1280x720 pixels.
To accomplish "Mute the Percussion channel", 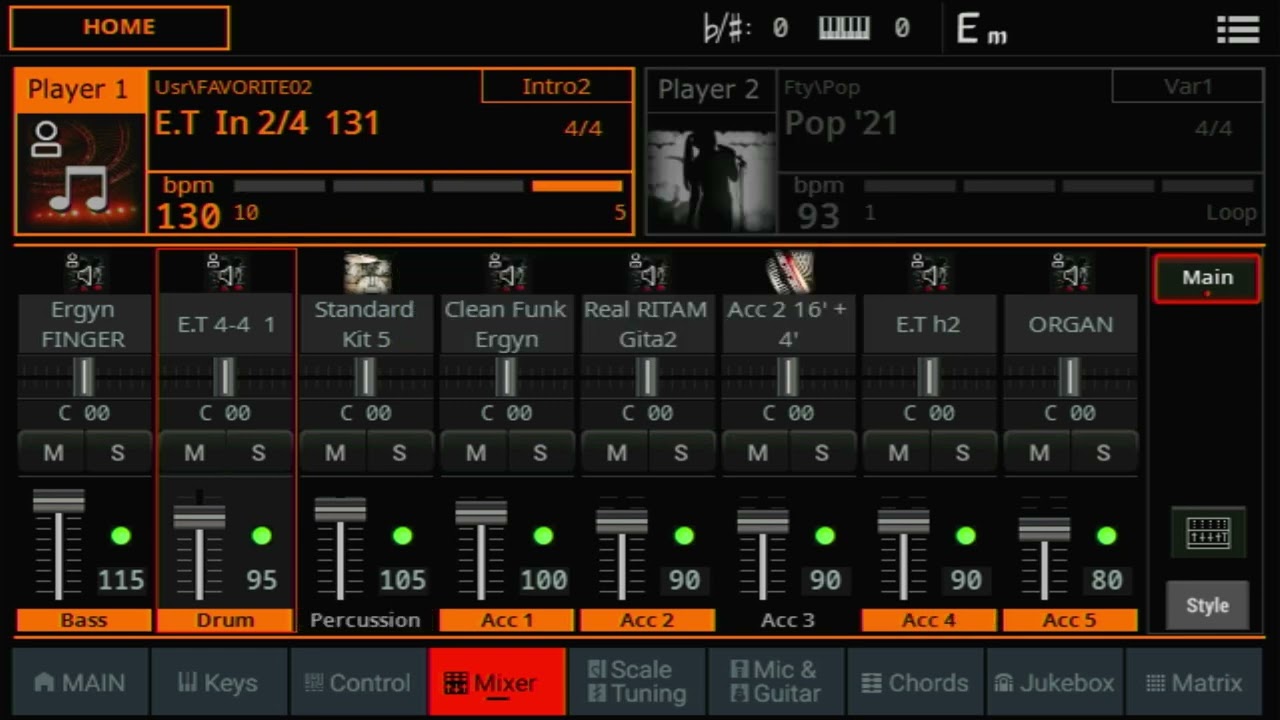I will pyautogui.click(x=335, y=453).
